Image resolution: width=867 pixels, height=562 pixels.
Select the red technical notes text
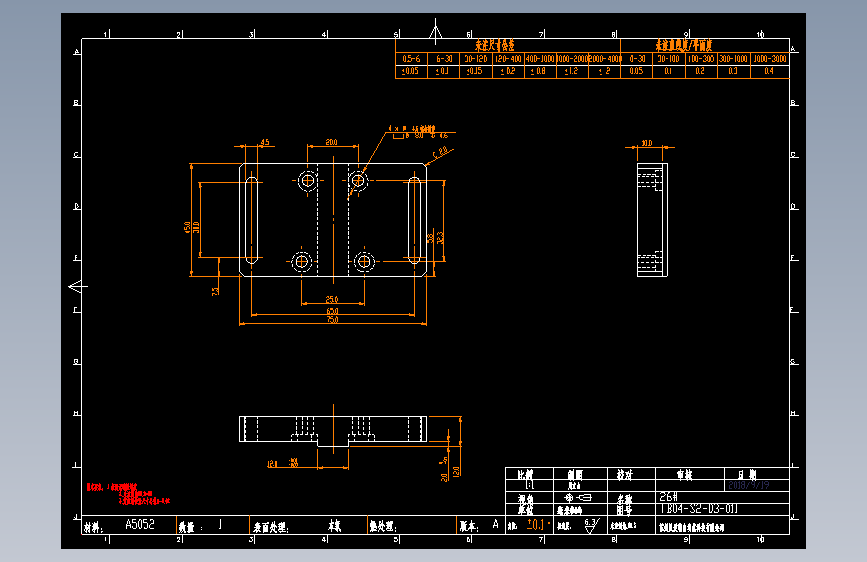pos(128,494)
